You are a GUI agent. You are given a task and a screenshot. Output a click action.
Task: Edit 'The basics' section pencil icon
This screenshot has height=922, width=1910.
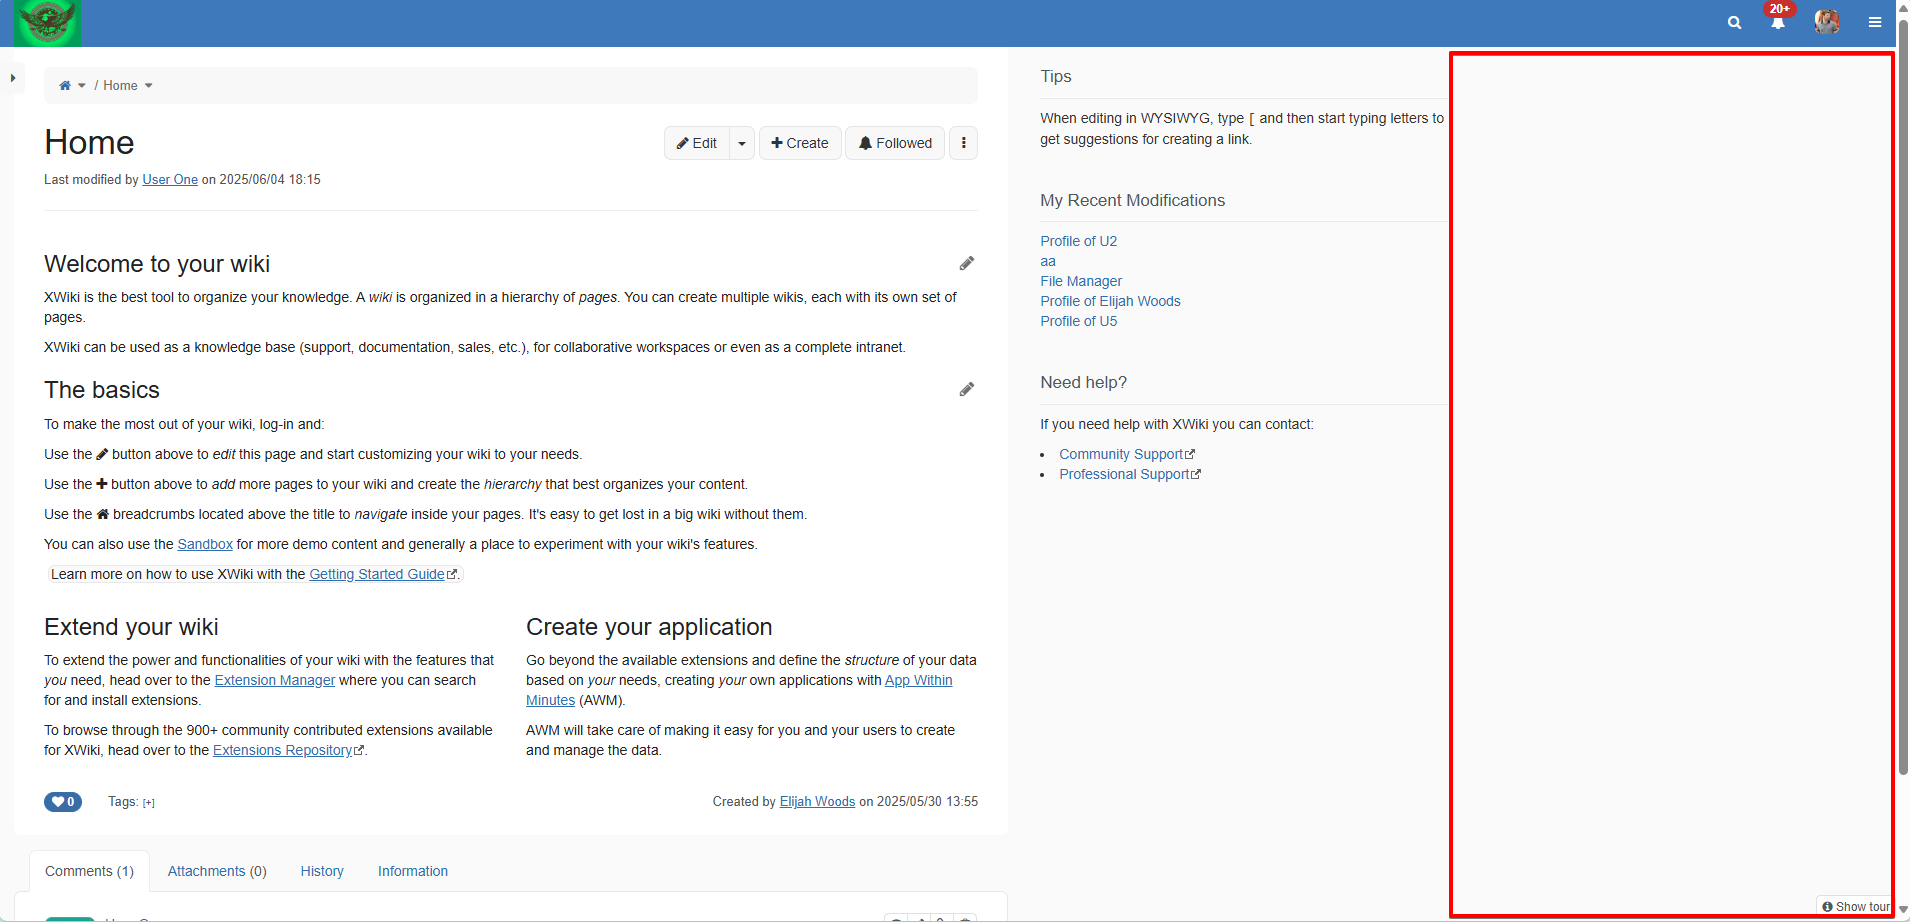966,389
